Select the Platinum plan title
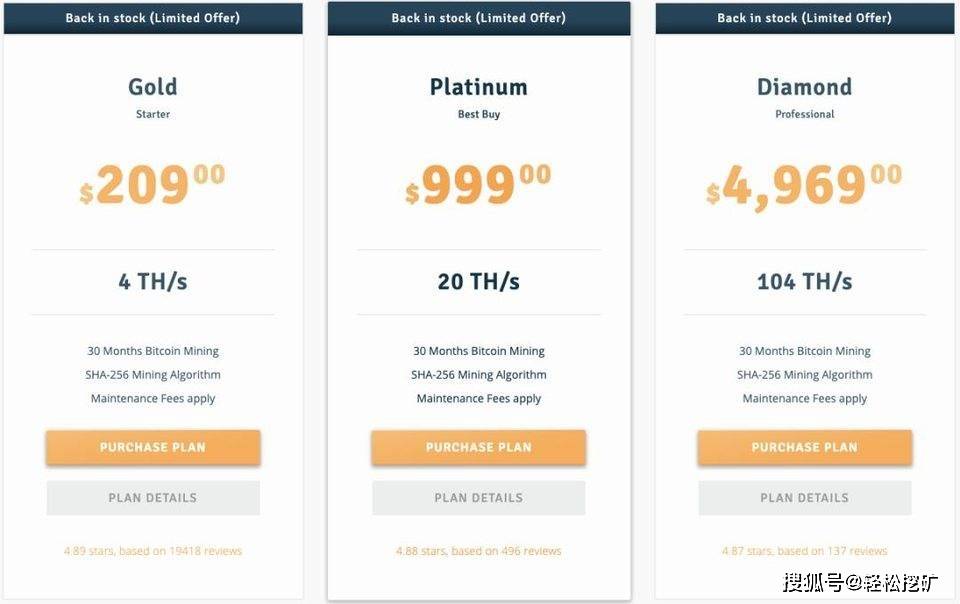This screenshot has width=960, height=604. click(479, 87)
